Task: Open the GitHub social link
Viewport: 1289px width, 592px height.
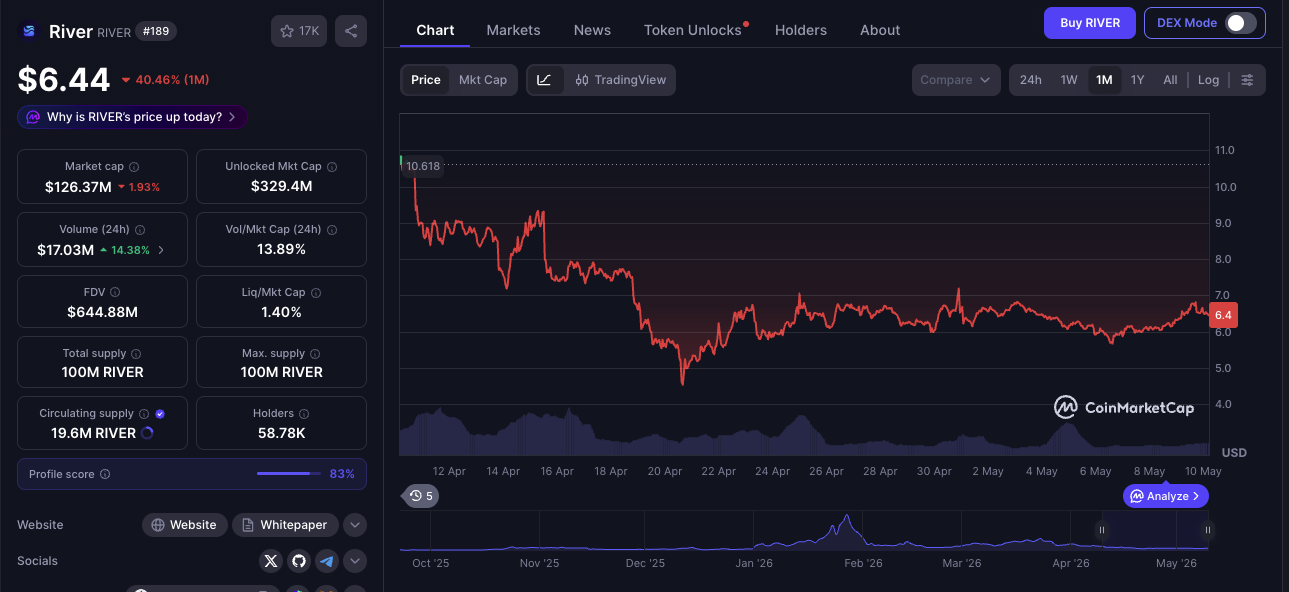Action: pos(298,561)
